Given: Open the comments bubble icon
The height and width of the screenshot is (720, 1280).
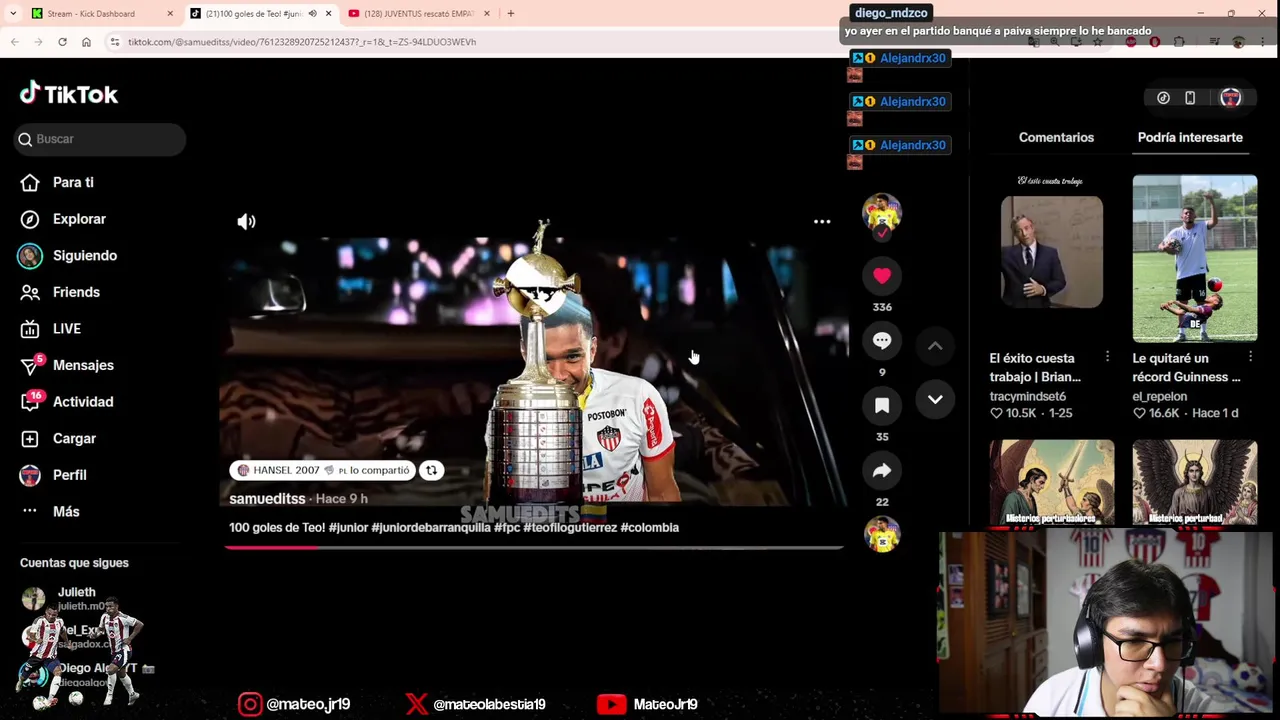Looking at the screenshot, I should click(882, 341).
